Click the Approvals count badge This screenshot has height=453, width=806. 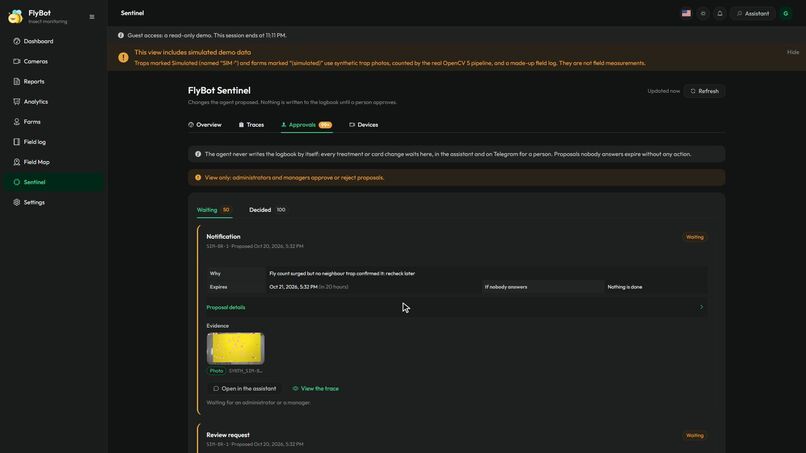[x=325, y=125]
